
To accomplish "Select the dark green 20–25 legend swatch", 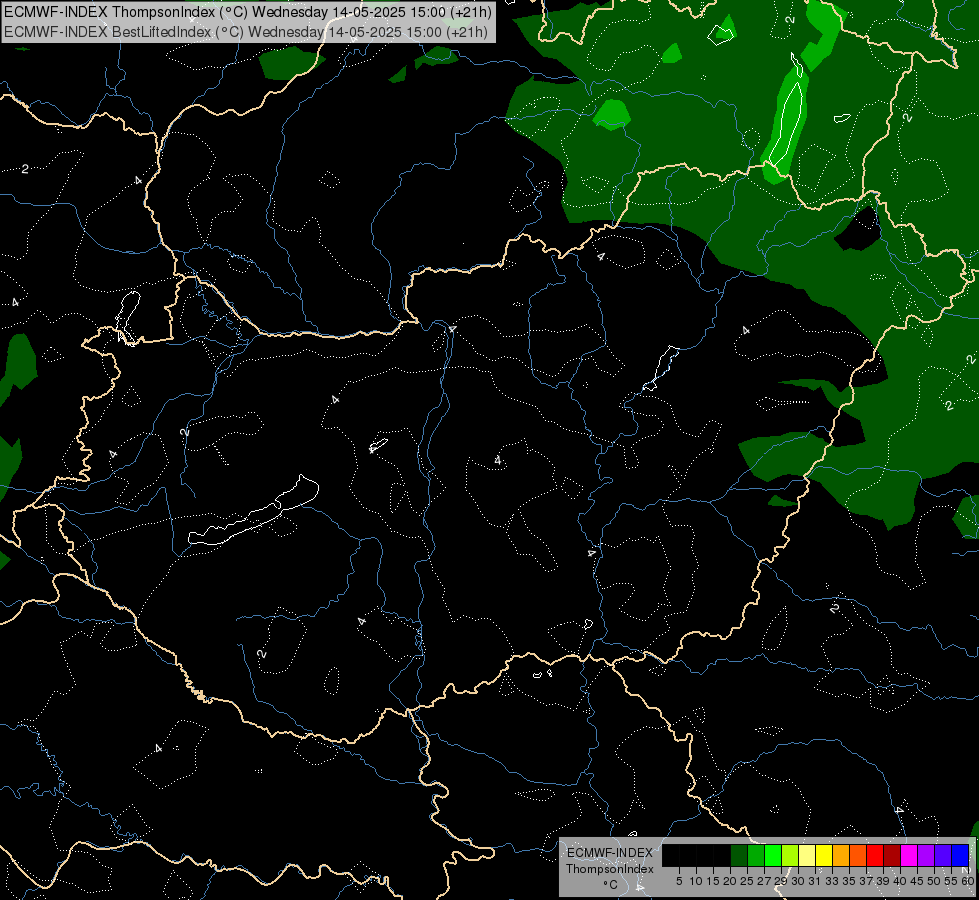I will click(739, 855).
